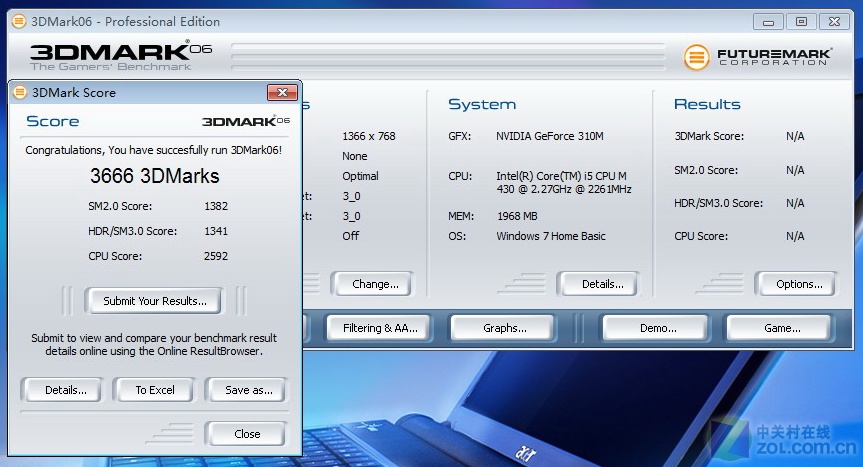Submit your benchmark results online
This screenshot has height=467, width=863.
[x=155, y=300]
